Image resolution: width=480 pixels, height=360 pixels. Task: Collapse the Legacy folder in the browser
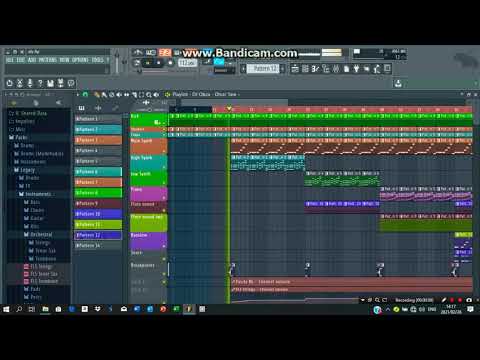click(x=27, y=170)
